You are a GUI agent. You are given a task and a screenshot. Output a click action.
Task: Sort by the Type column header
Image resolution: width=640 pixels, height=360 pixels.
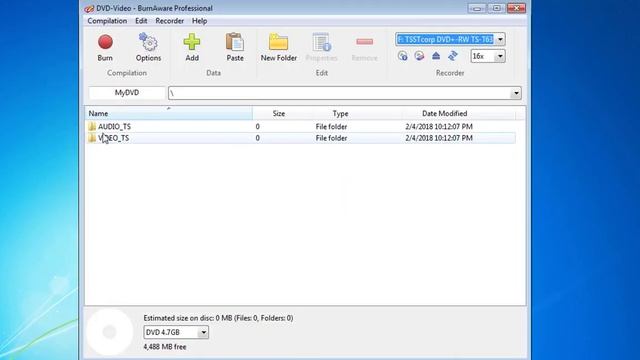pyautogui.click(x=340, y=113)
